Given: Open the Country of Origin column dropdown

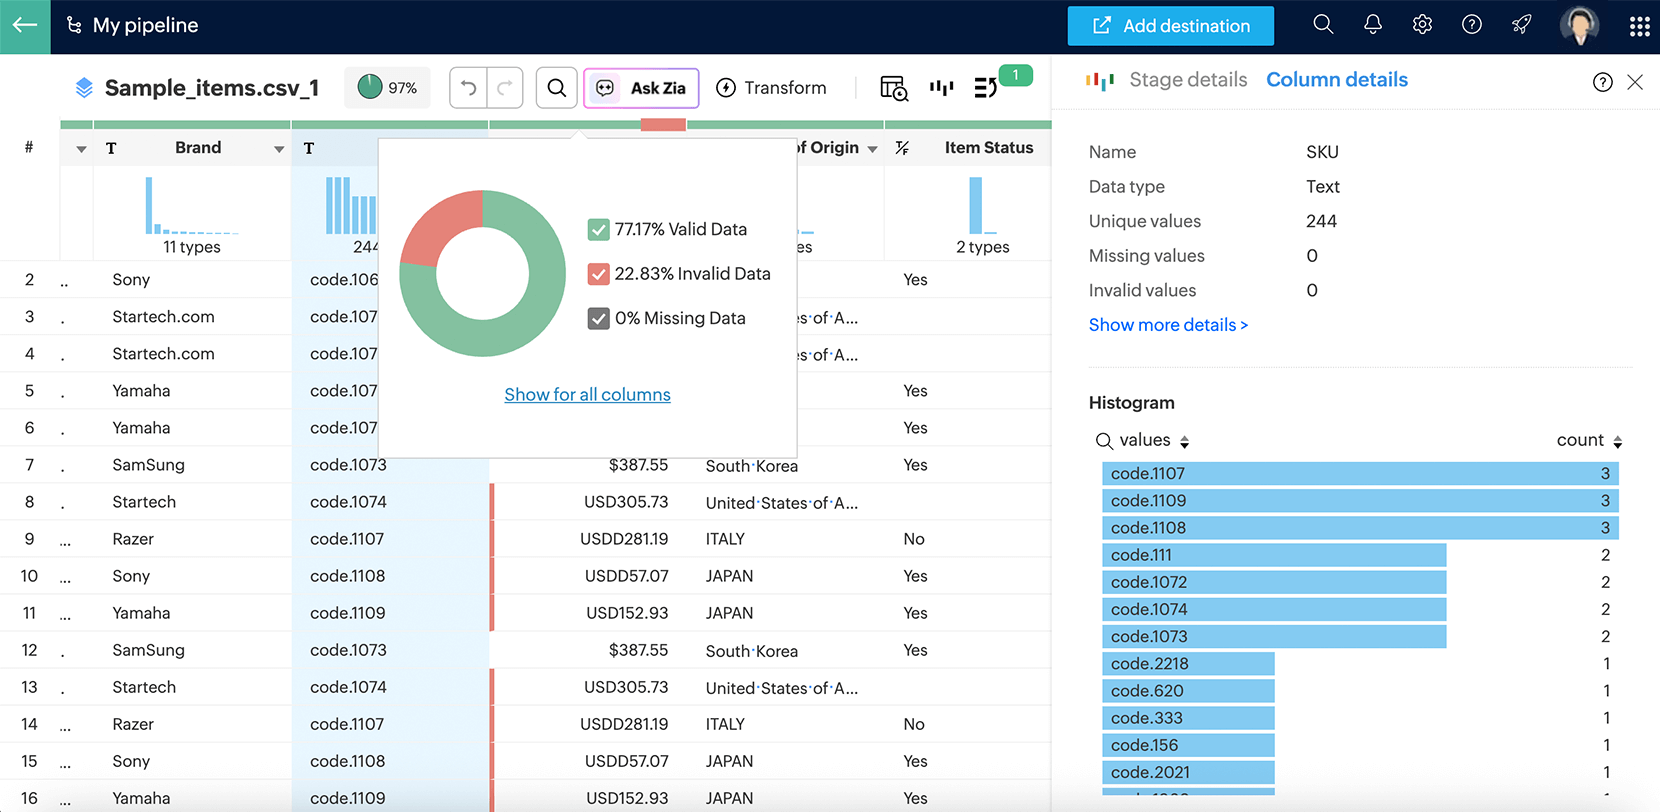Looking at the screenshot, I should click(872, 149).
